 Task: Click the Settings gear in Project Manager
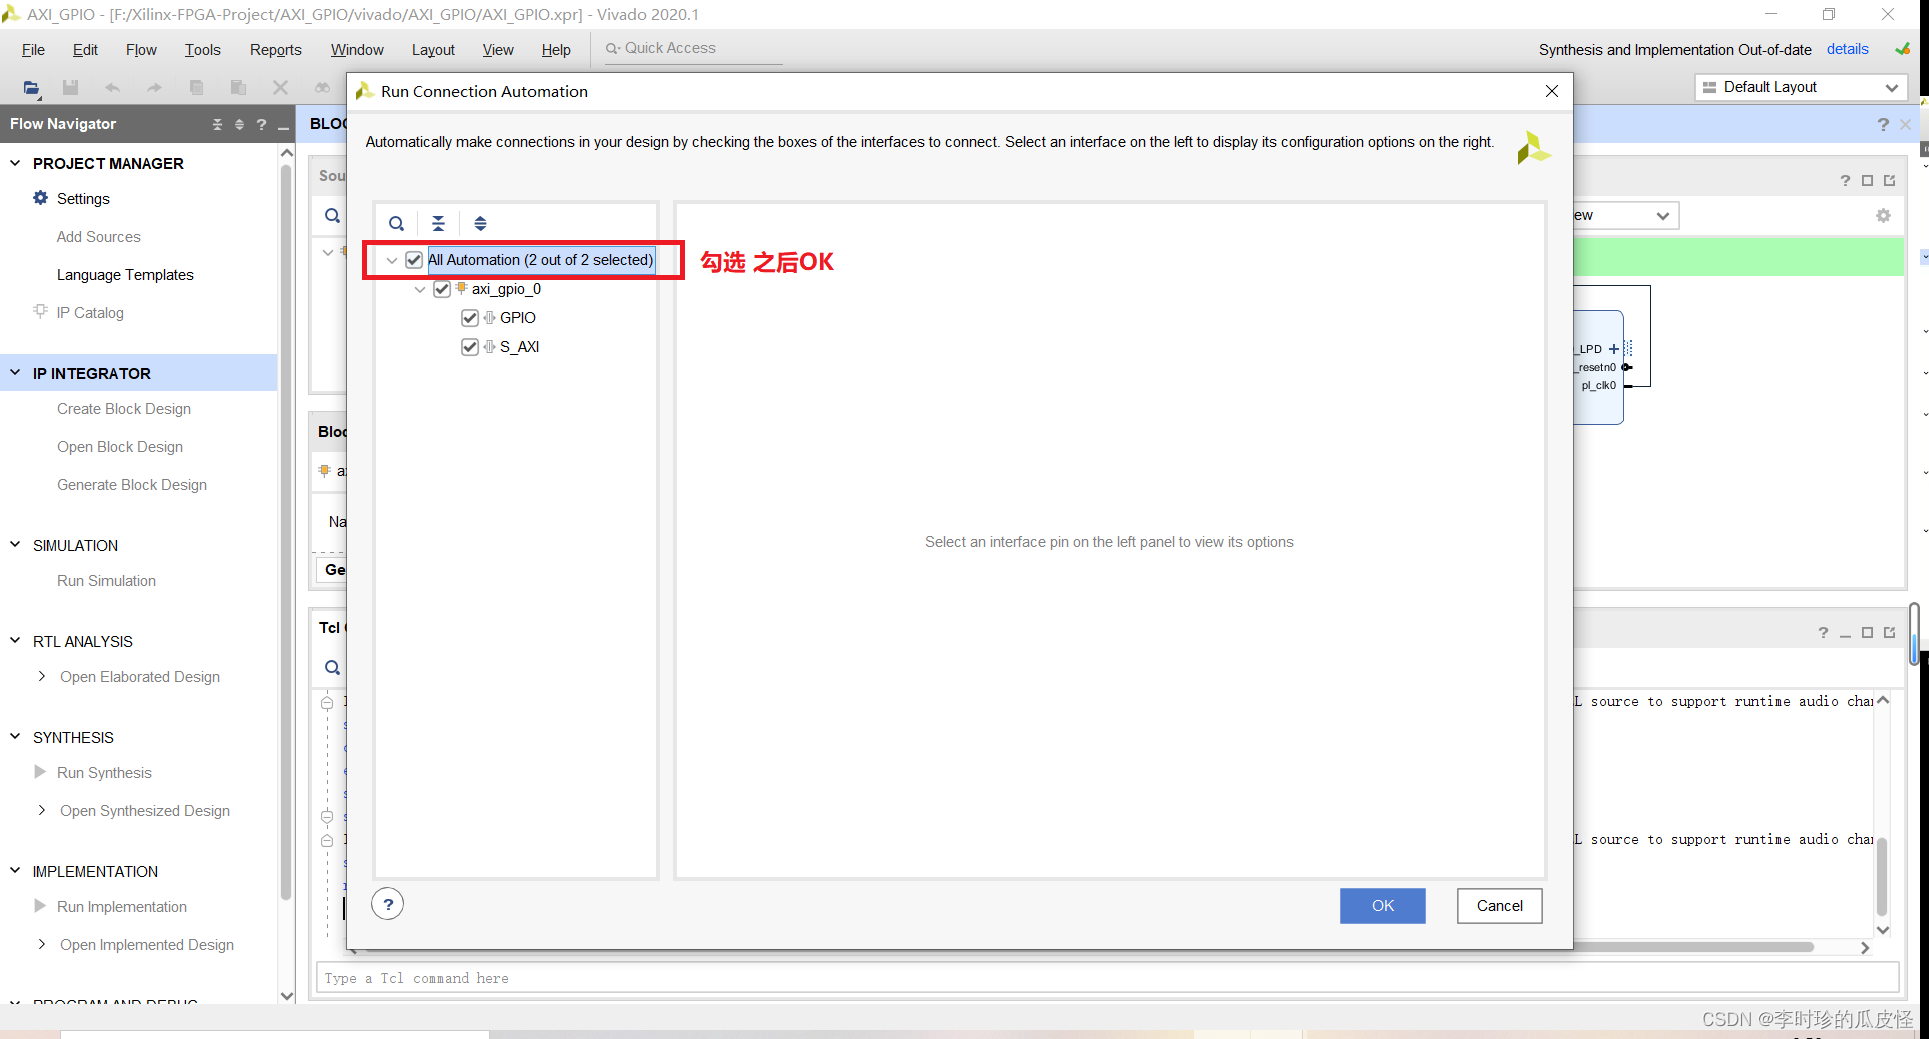40,198
